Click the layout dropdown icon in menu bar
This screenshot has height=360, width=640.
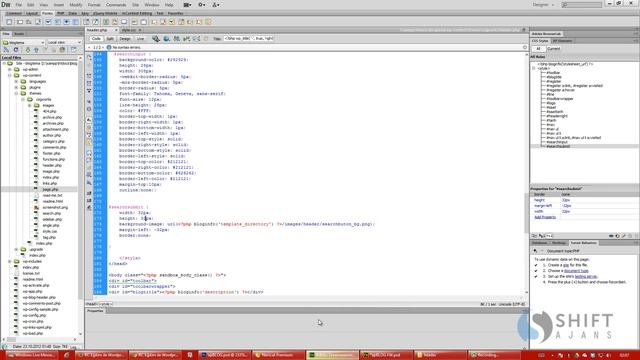point(187,5)
